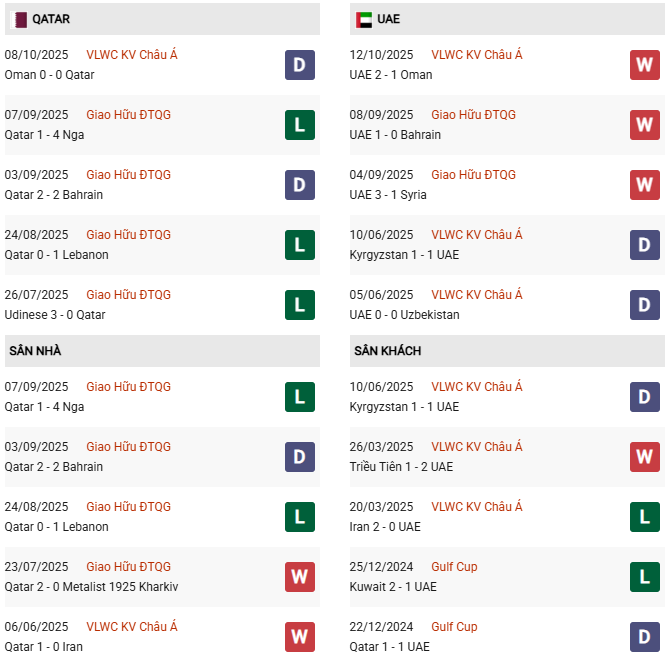Screen dimensions: 666x662
Task: Click loss badge for Udinese 3-0 Qatar
Action: (x=299, y=305)
